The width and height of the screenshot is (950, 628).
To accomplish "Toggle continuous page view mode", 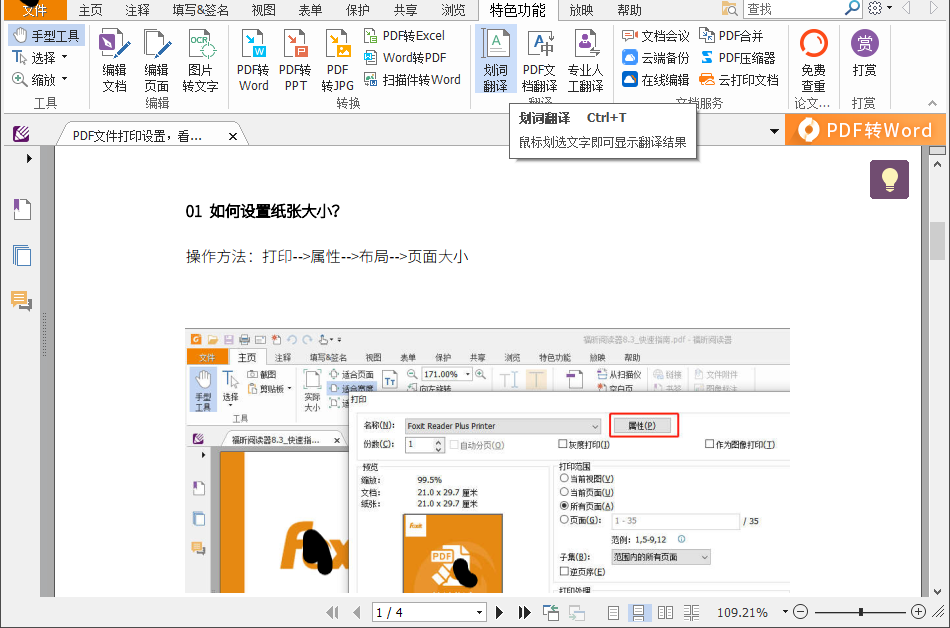I will 638,612.
